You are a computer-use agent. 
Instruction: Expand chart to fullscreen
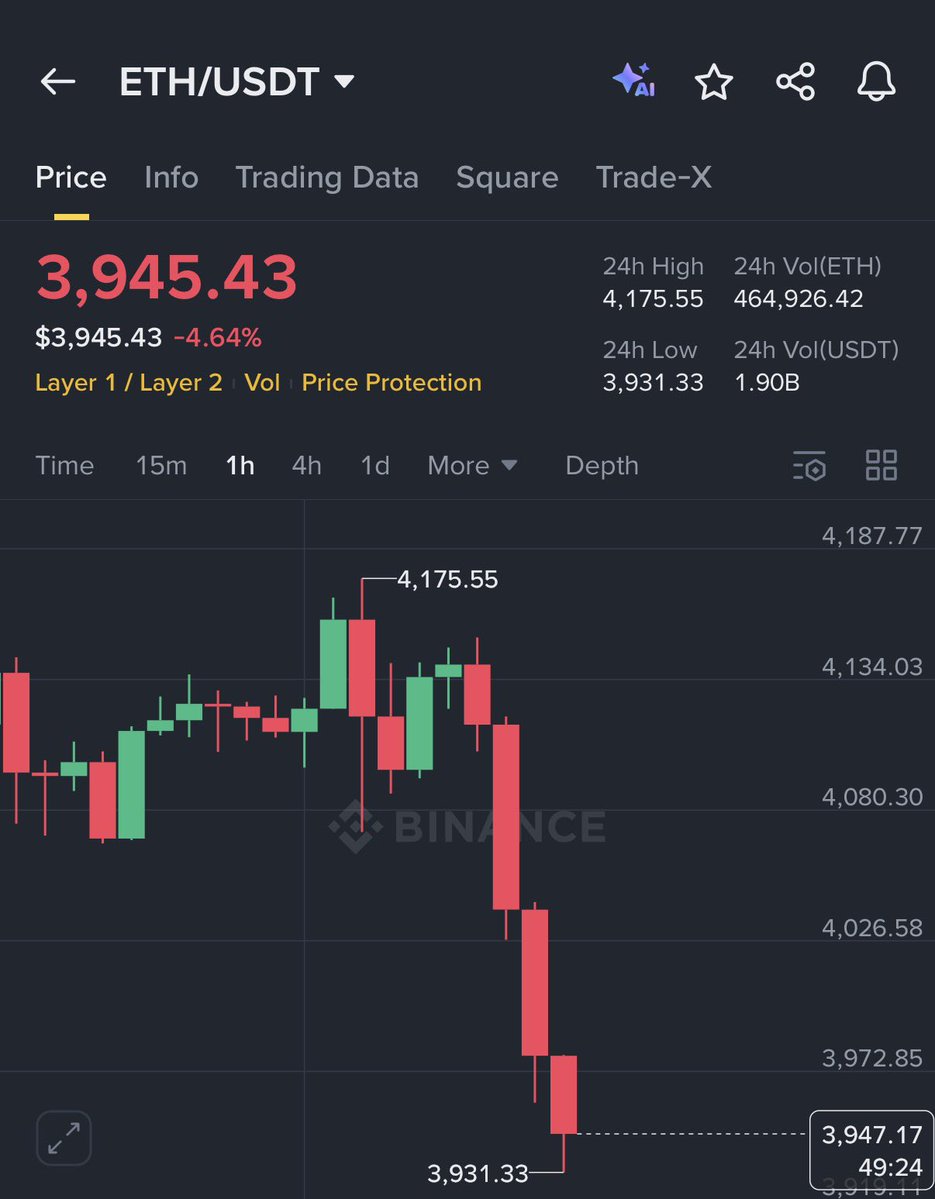(x=64, y=1138)
